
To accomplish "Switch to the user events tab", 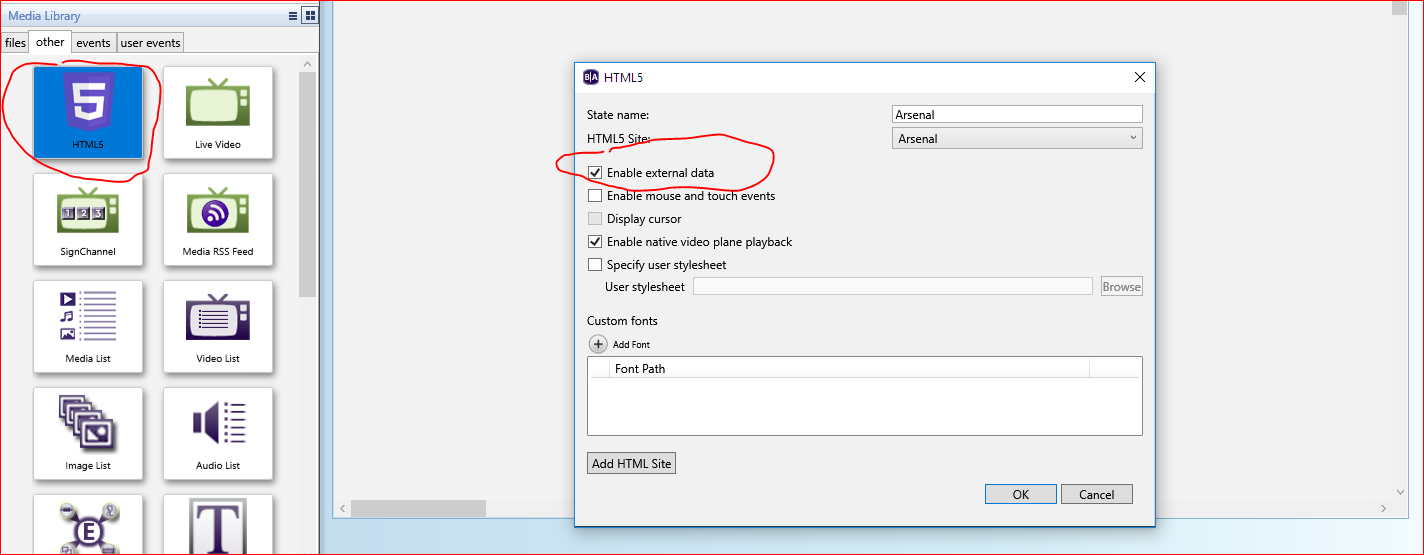I will pyautogui.click(x=151, y=43).
